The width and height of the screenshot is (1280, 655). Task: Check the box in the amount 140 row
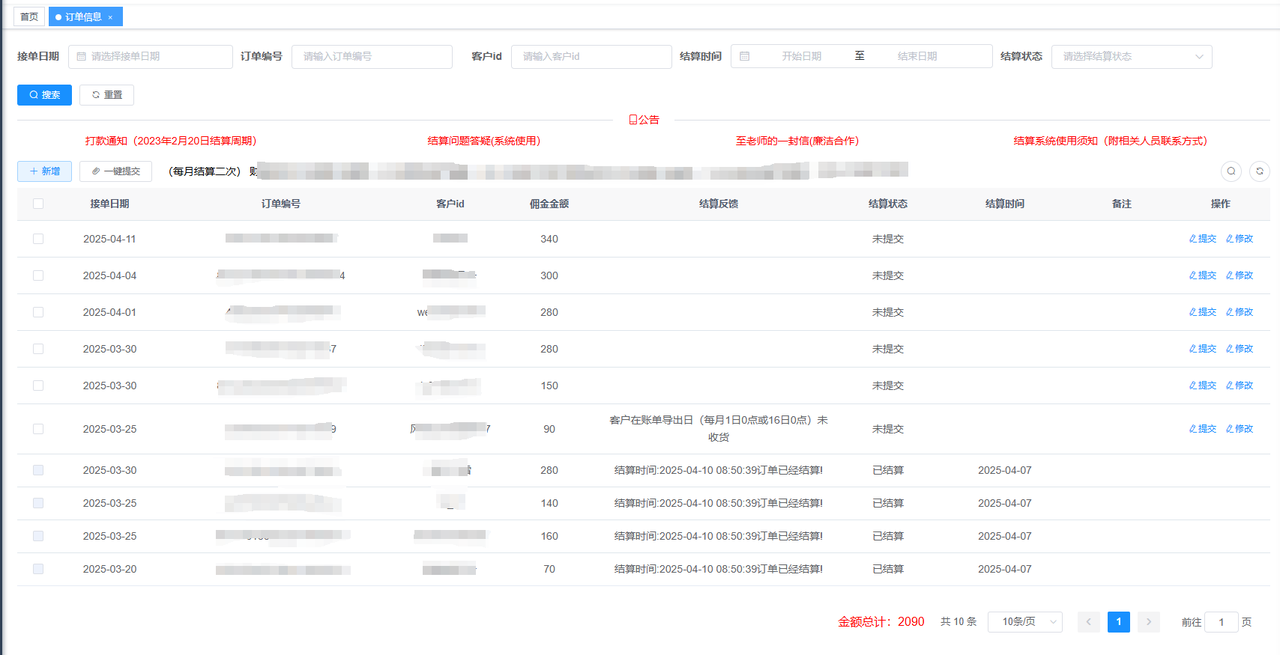(38, 503)
